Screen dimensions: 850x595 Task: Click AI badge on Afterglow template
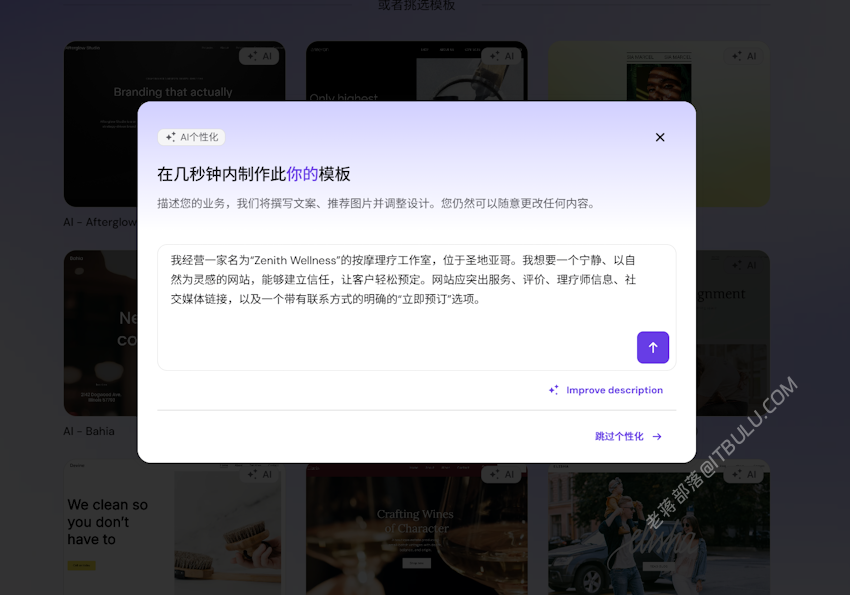(x=259, y=56)
